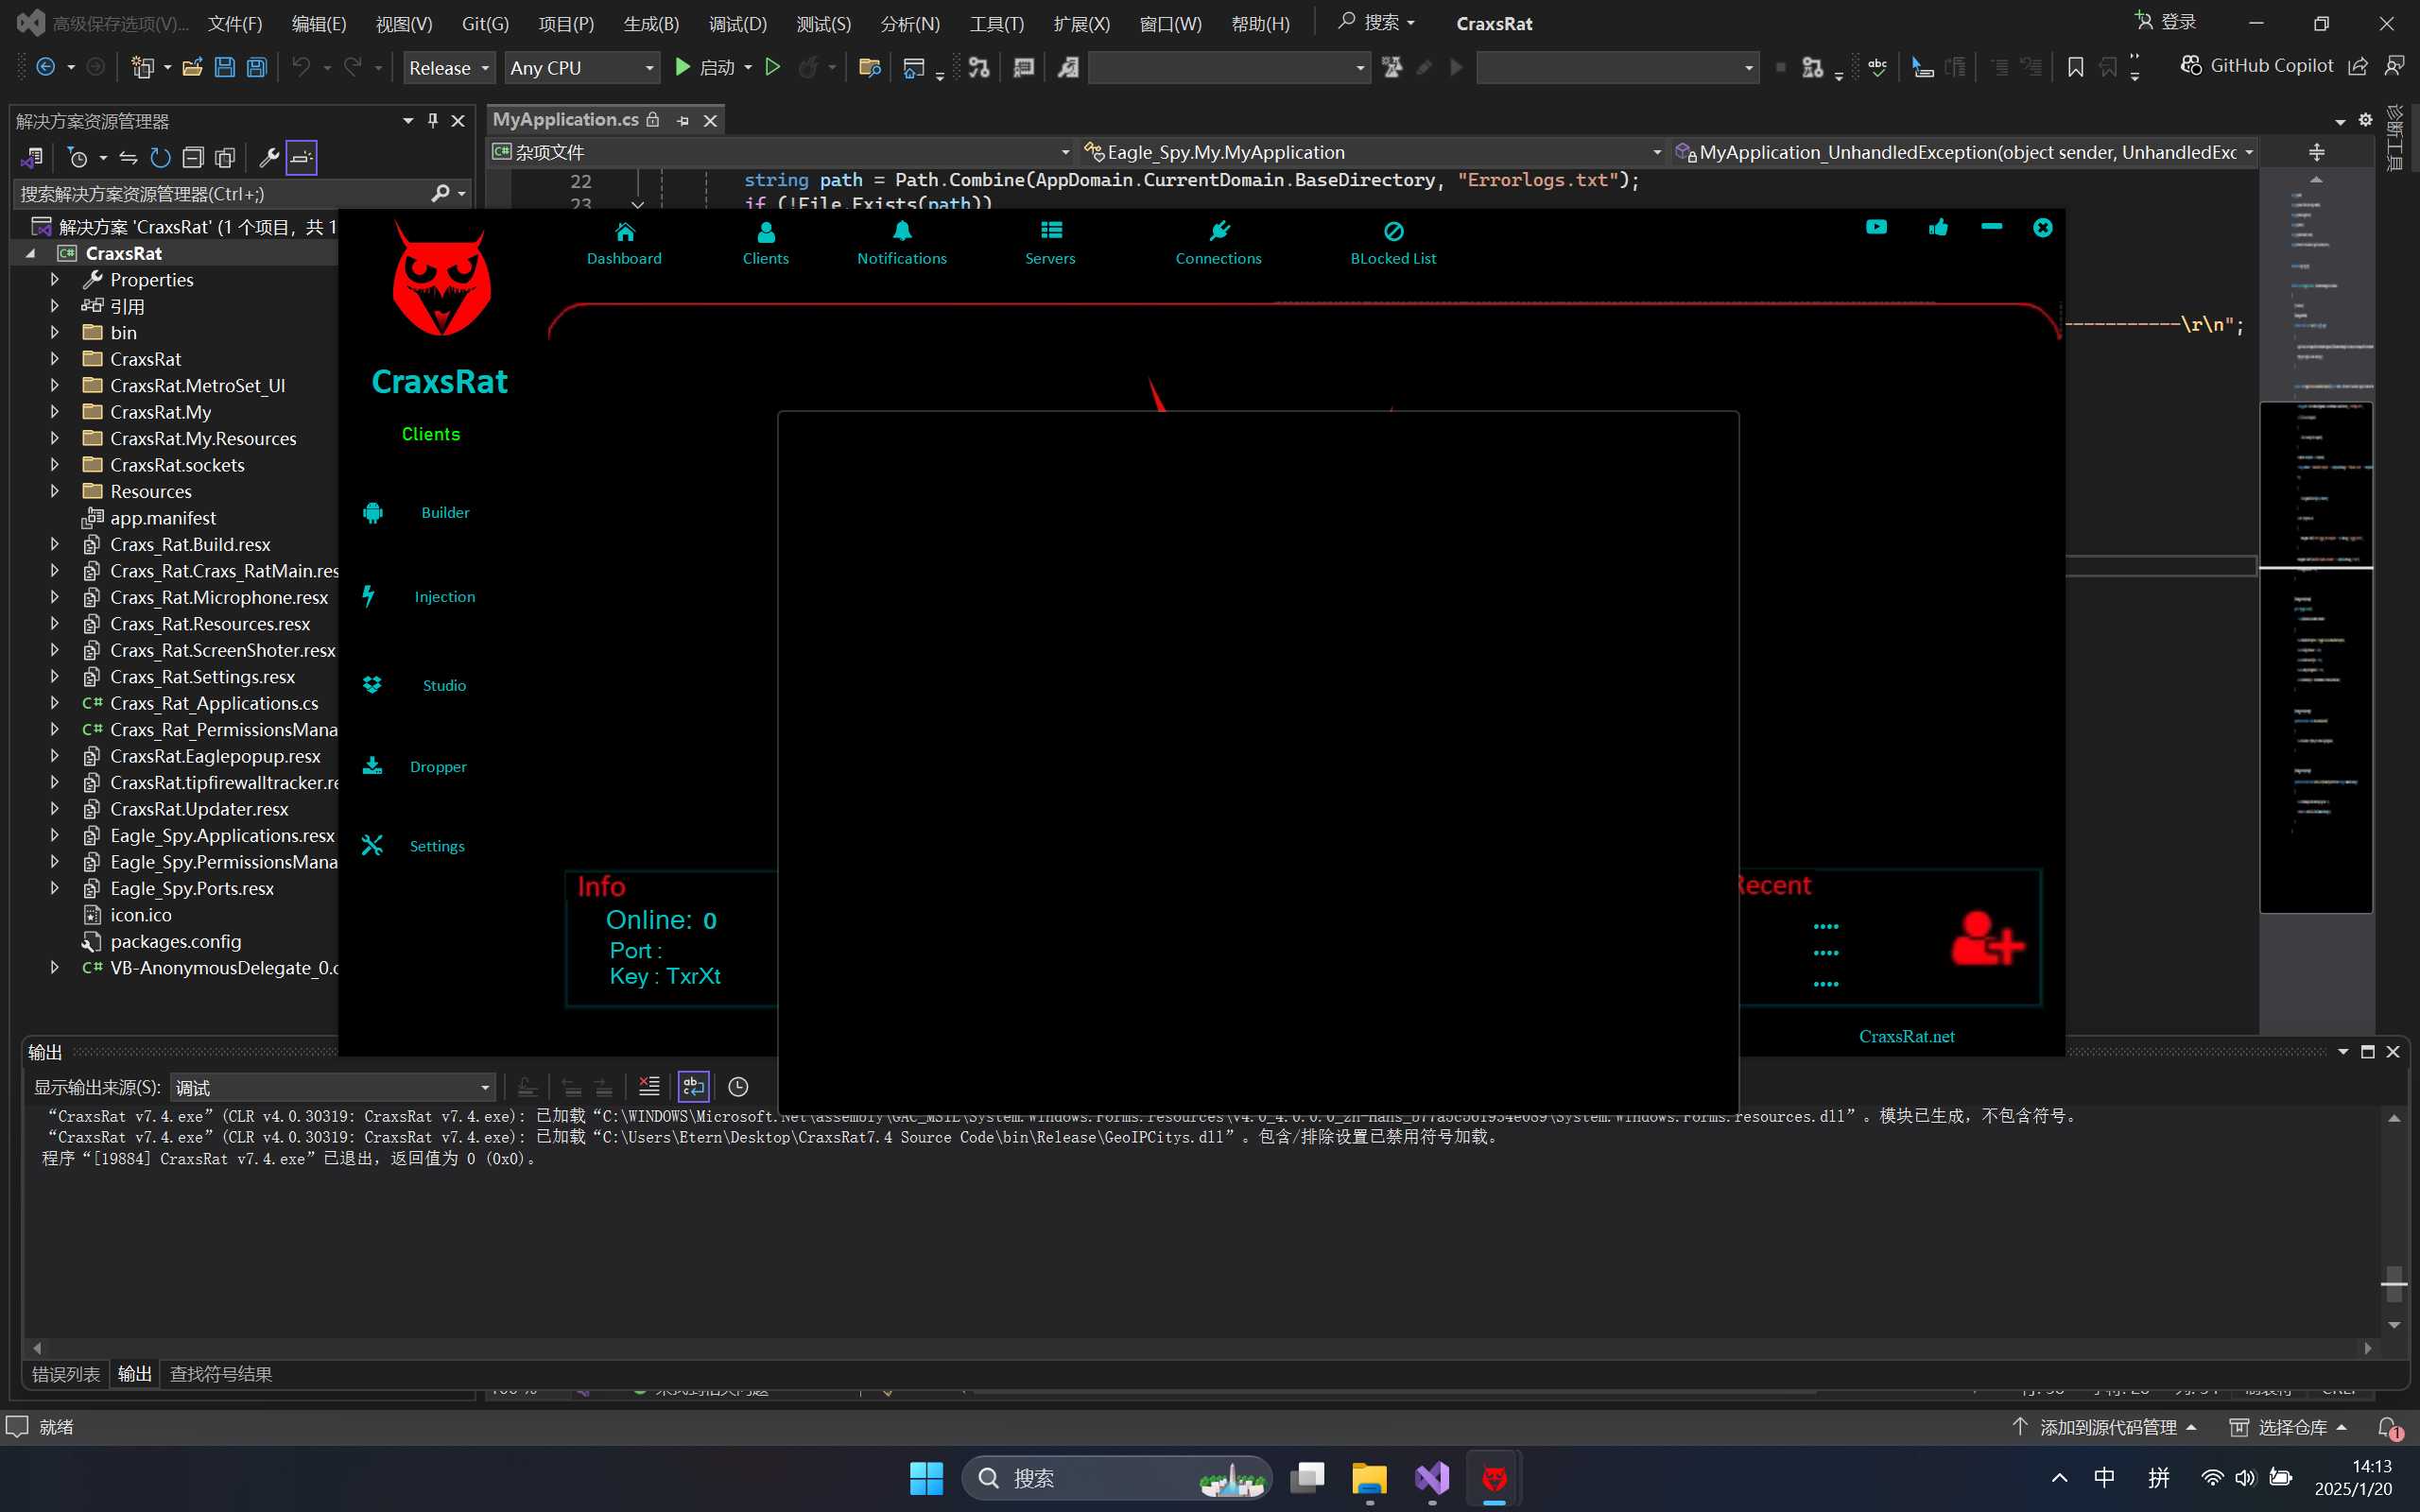
Task: Toggle output timestamps clock button
Action: tap(738, 1087)
